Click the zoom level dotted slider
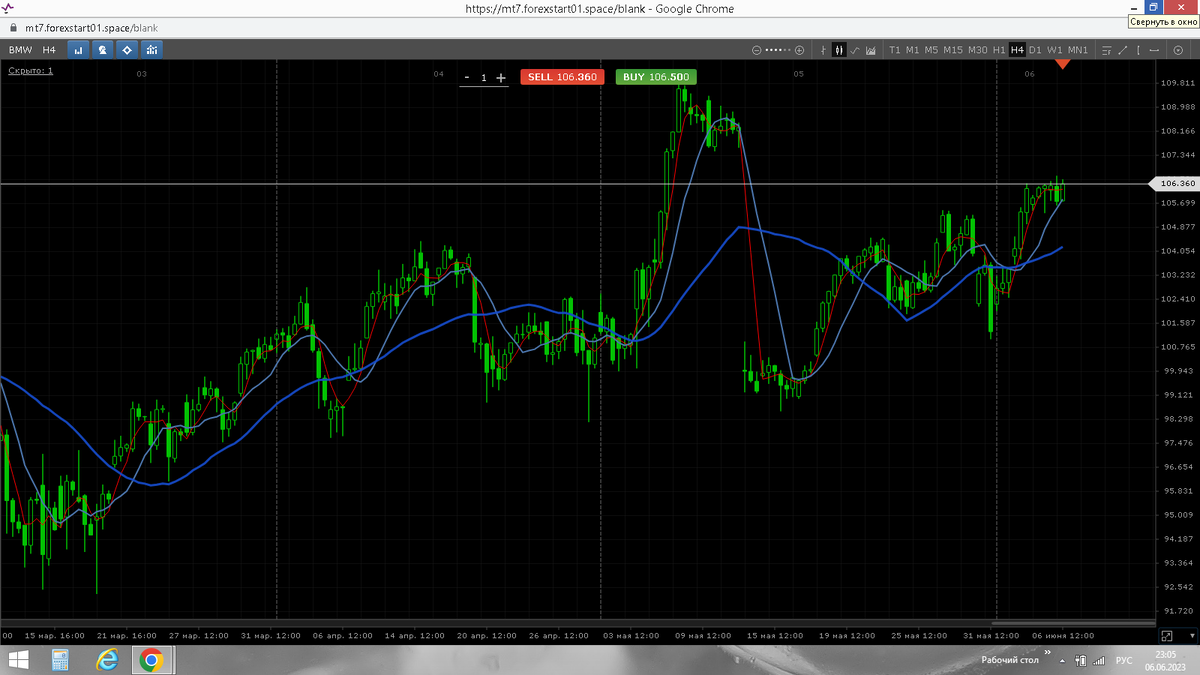This screenshot has width=1200, height=675. 777,50
